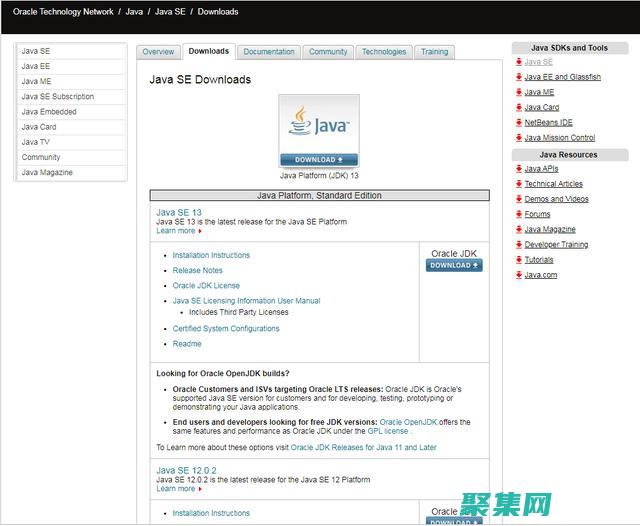
Task: Click the red arrow after Java SE 12.0.2 Learn more
Action: [200, 489]
